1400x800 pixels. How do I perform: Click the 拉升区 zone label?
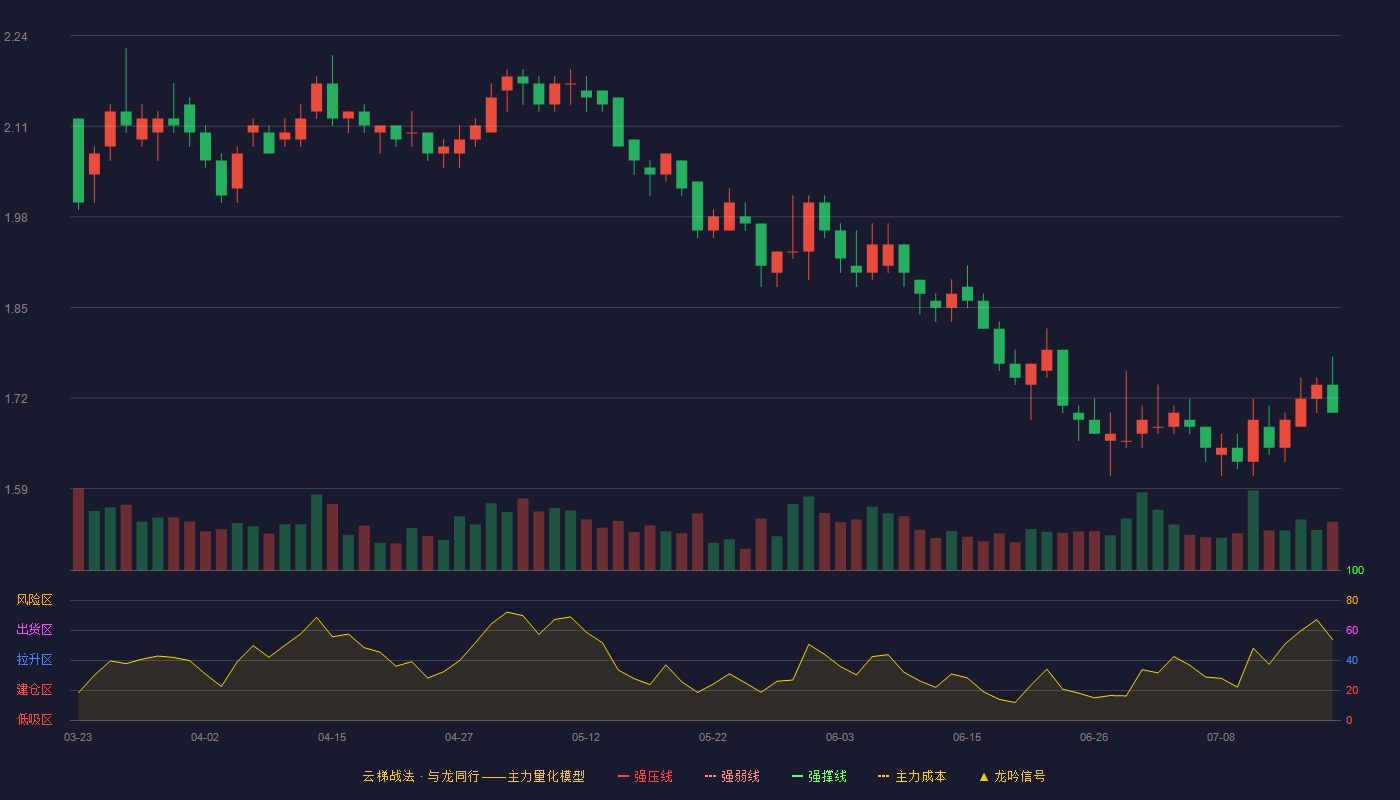pos(34,660)
